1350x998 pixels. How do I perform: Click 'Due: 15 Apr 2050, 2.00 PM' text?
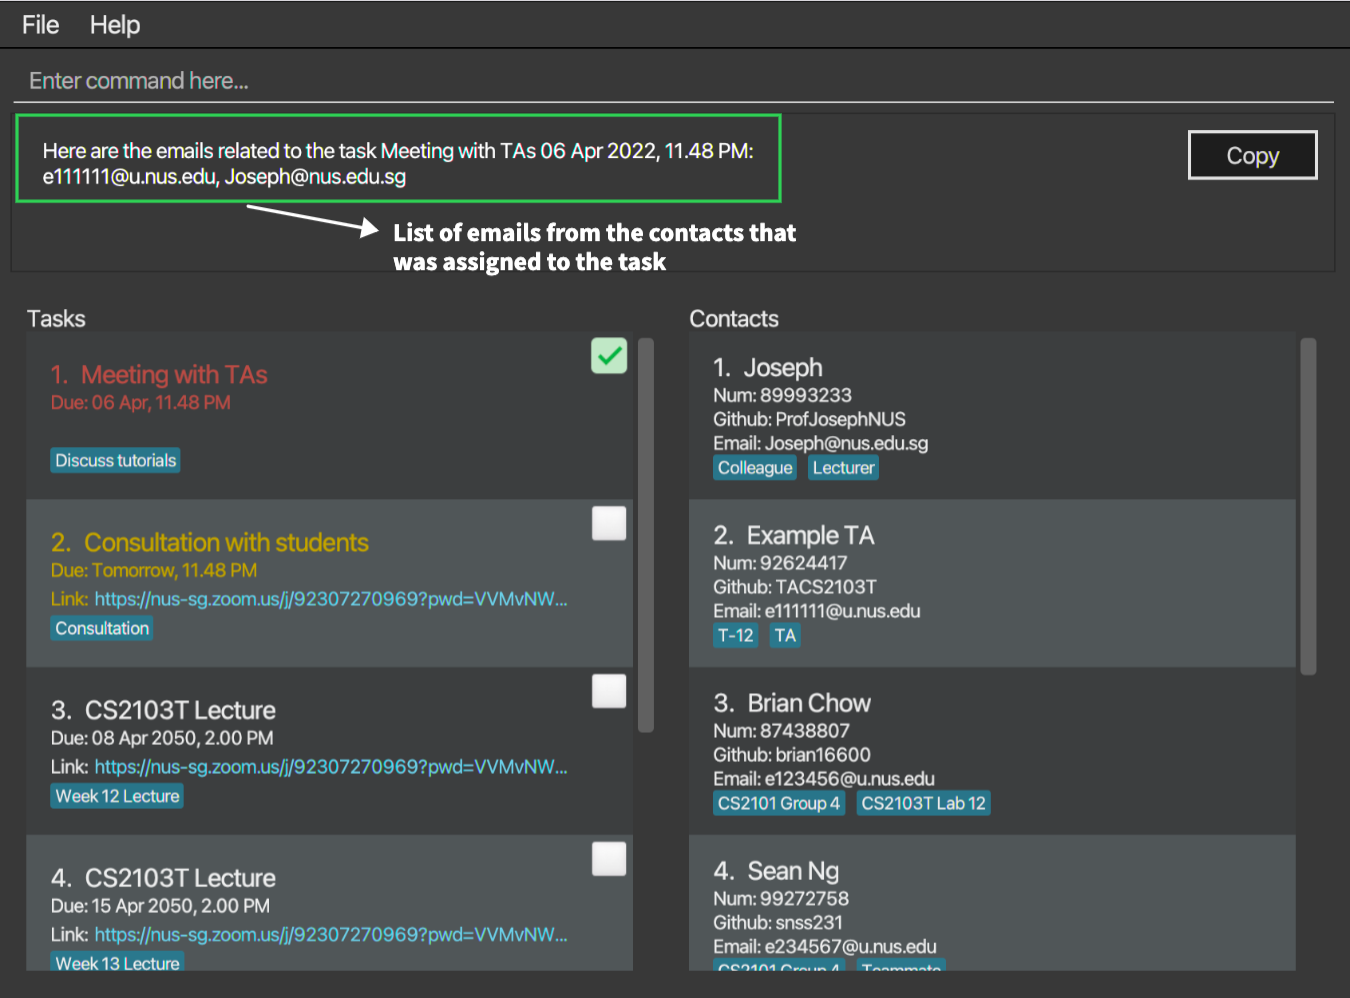pos(160,907)
